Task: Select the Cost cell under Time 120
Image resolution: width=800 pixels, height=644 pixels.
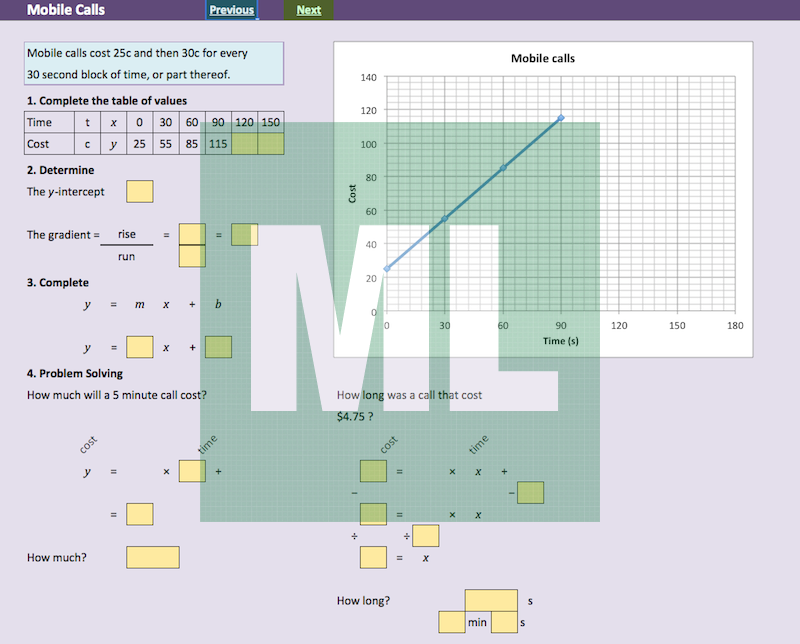Action: point(245,144)
